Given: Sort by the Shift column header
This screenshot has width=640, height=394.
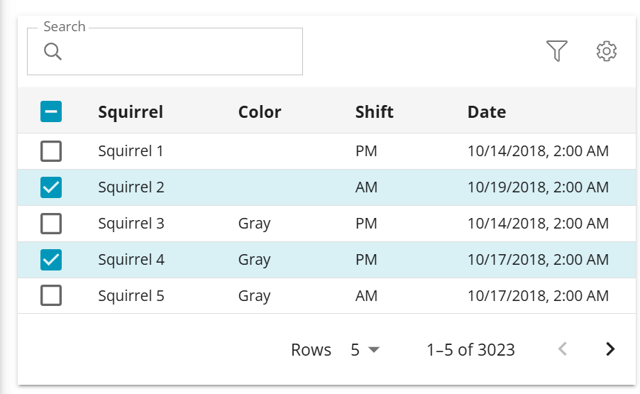Looking at the screenshot, I should click(374, 112).
